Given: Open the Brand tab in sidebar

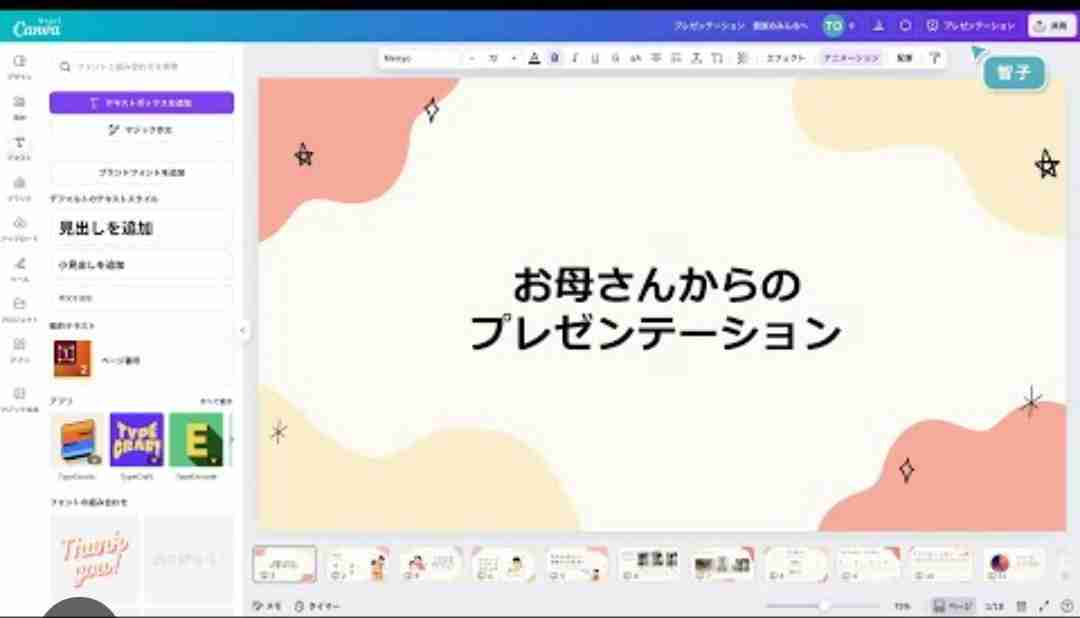Looking at the screenshot, I should click(x=19, y=188).
